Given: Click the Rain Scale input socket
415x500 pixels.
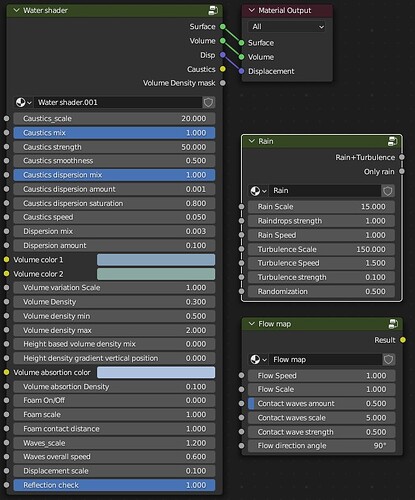Looking at the screenshot, I should click(x=242, y=207).
